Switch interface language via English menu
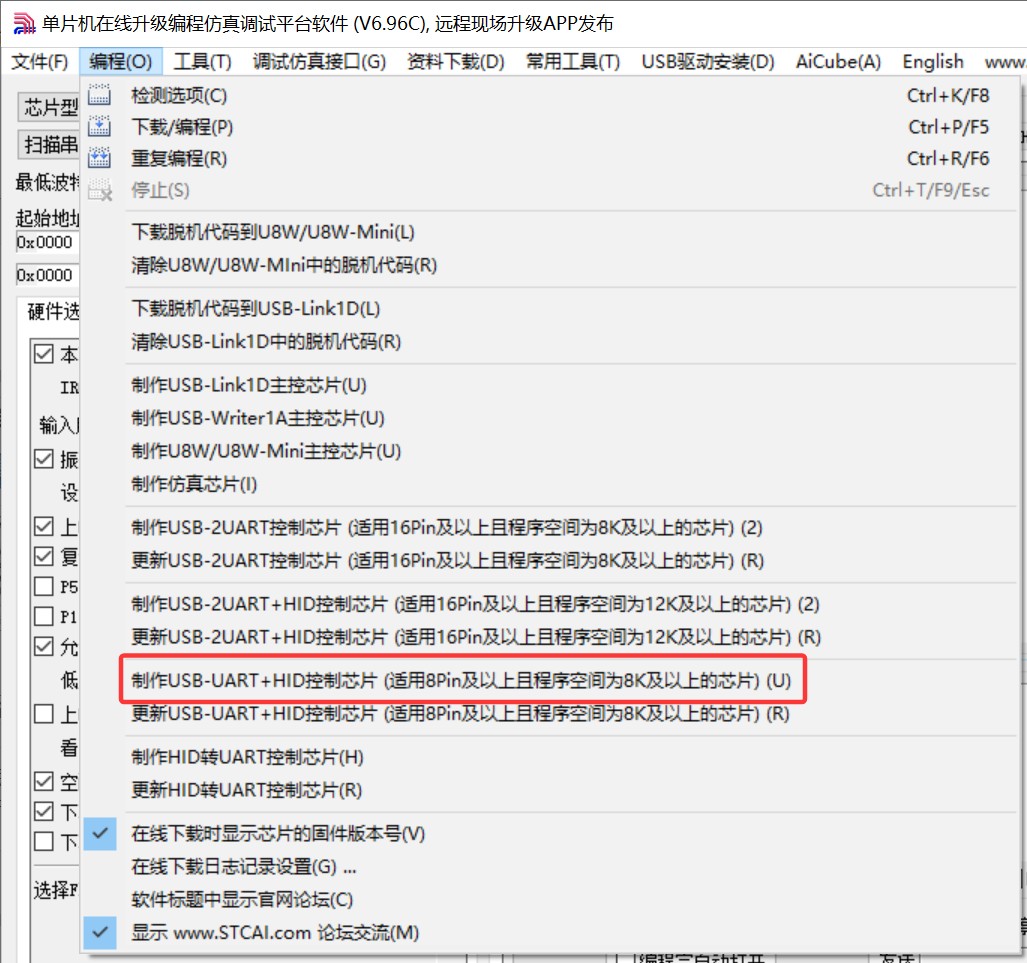The height and width of the screenshot is (963, 1027). tap(932, 61)
